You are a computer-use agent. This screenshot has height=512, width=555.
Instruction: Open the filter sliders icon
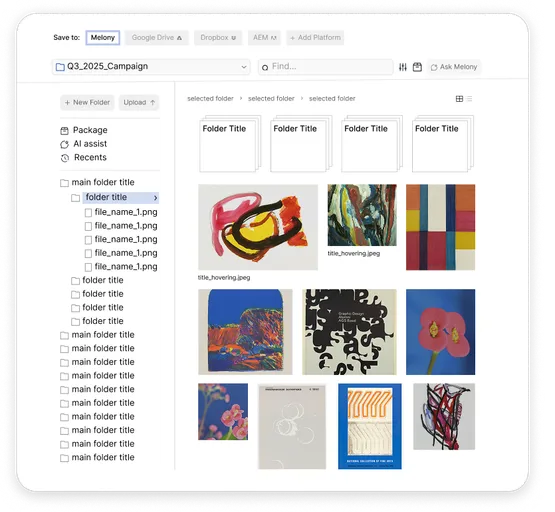(x=402, y=67)
